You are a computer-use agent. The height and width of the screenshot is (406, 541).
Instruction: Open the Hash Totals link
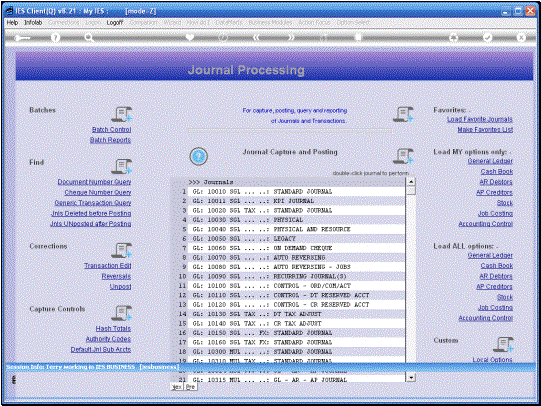[113, 328]
